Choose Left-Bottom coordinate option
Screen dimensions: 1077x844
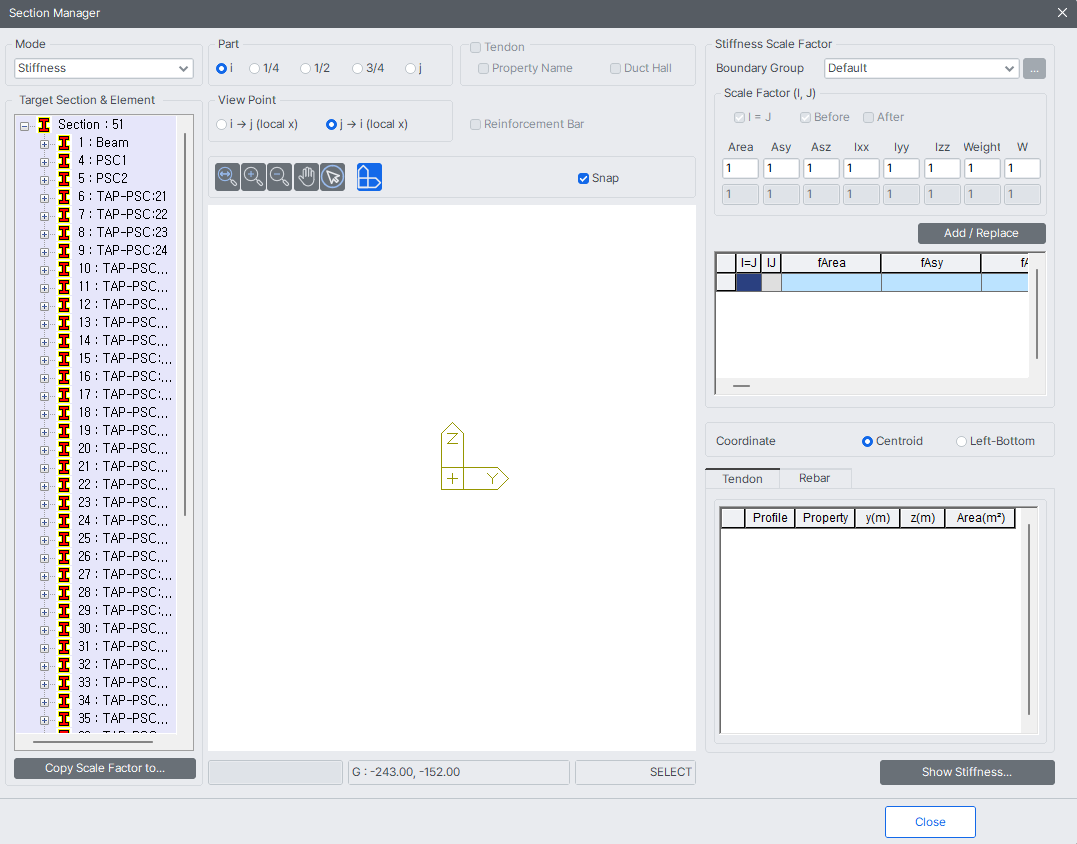pyautogui.click(x=962, y=441)
